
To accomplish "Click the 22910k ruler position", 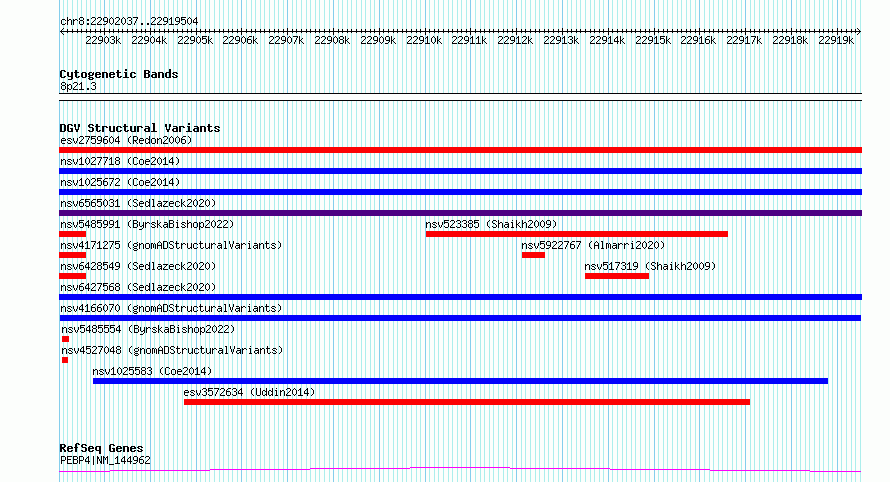I will (x=424, y=40).
